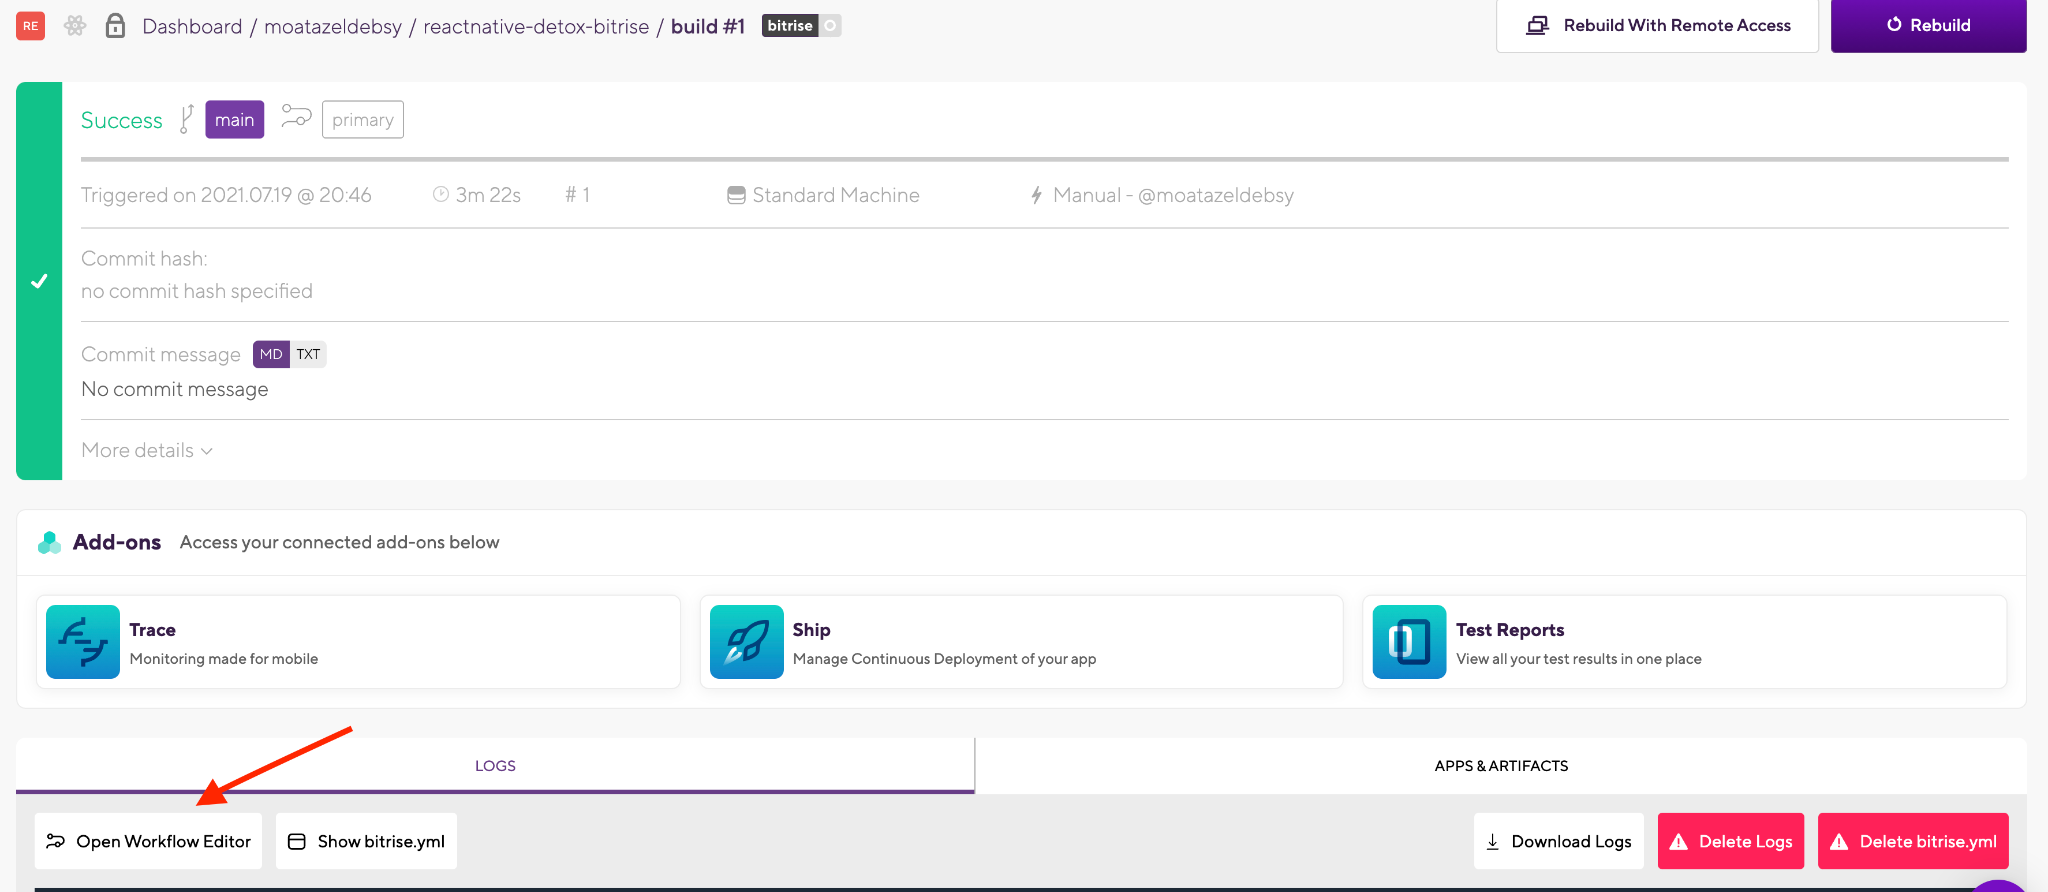Viewport: 2048px width, 892px height.
Task: Click the Trace title text
Action: [x=152, y=630]
